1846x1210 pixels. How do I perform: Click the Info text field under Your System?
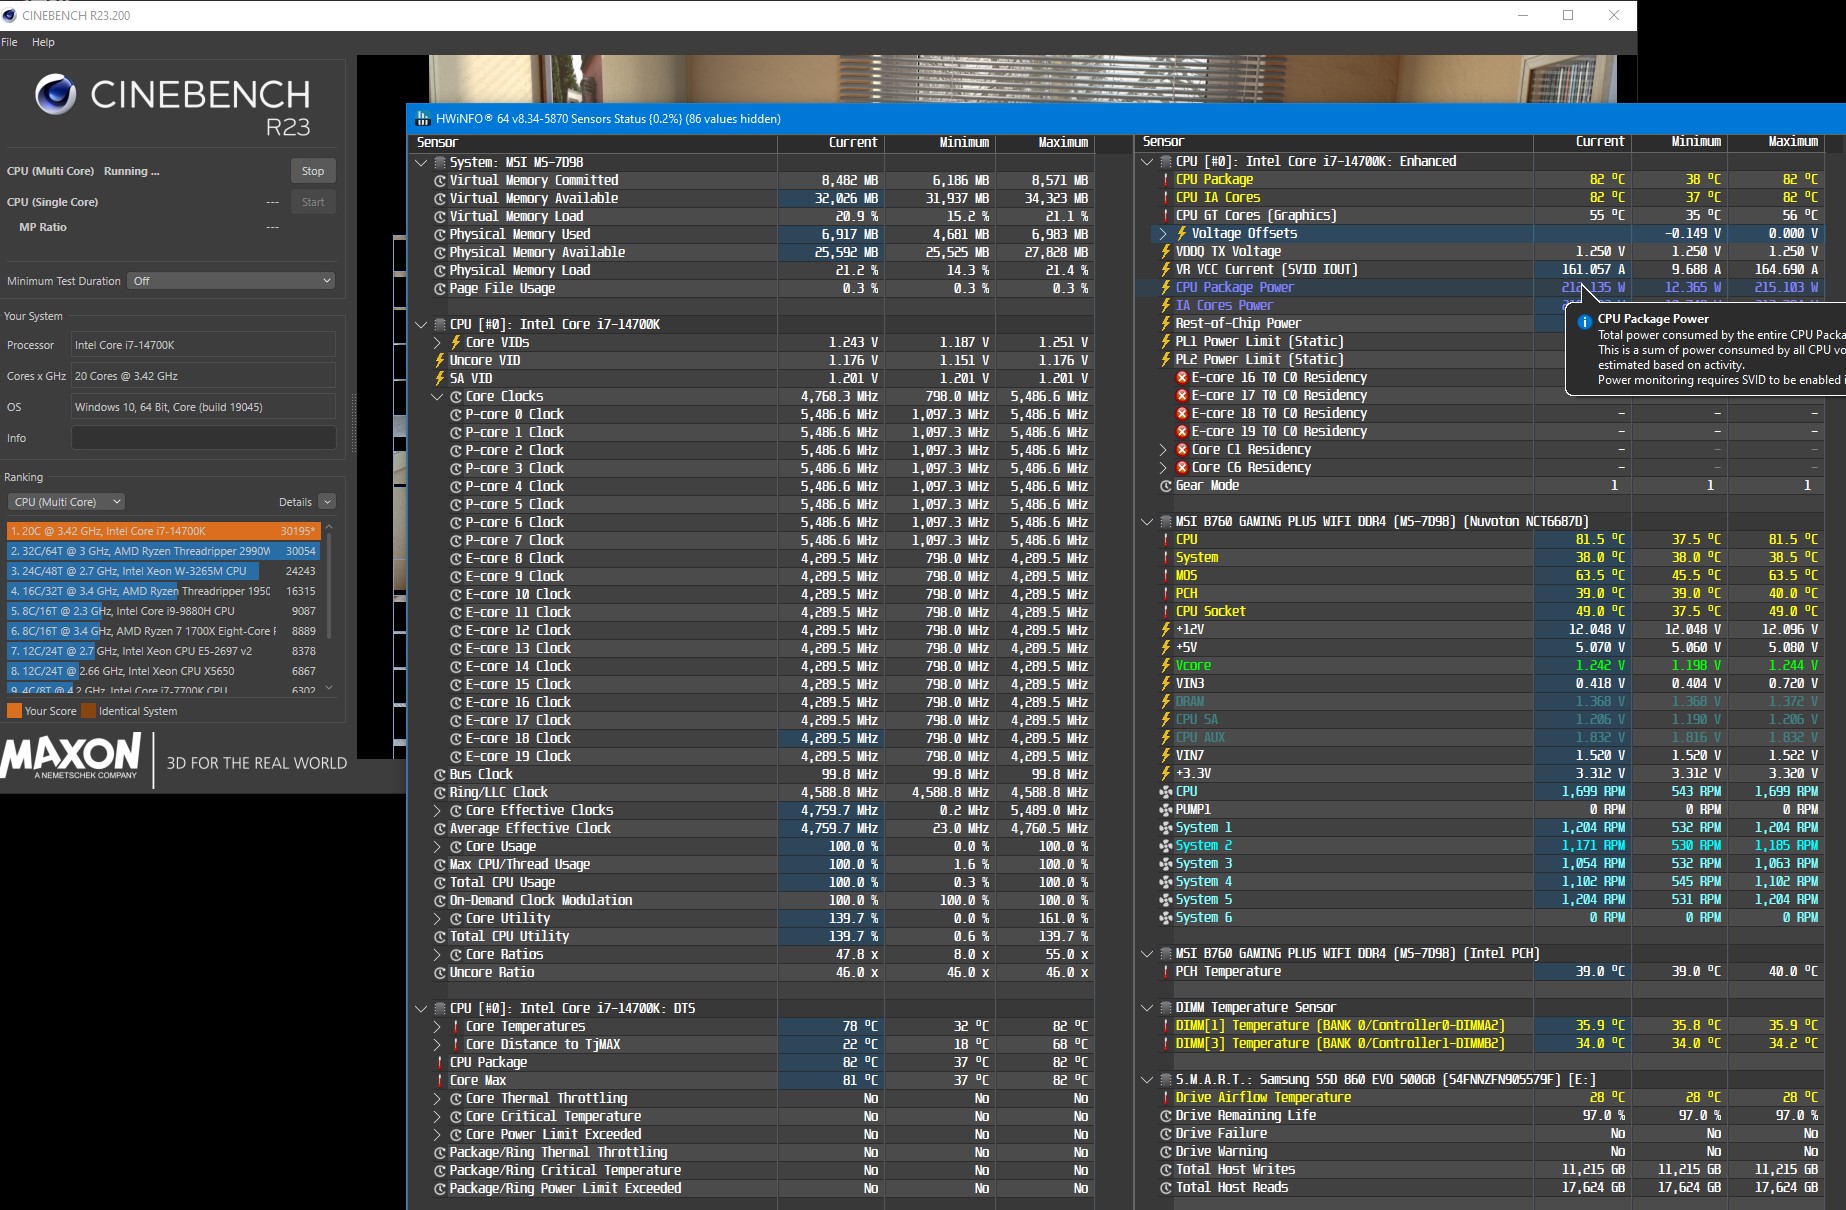pos(204,438)
